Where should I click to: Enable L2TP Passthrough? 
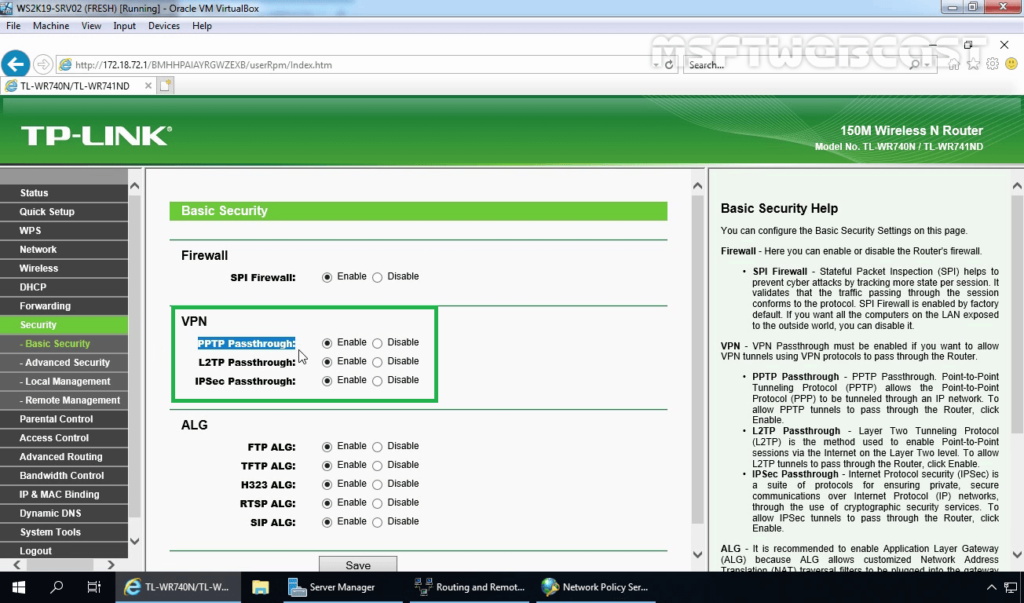coord(327,362)
